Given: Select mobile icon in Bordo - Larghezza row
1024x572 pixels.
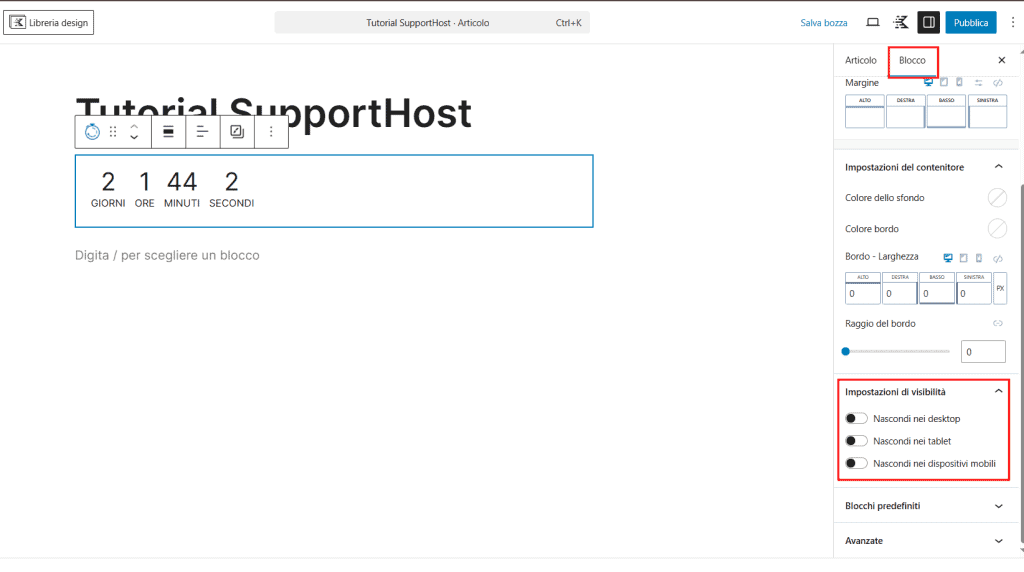Looking at the screenshot, I should pyautogui.click(x=979, y=258).
